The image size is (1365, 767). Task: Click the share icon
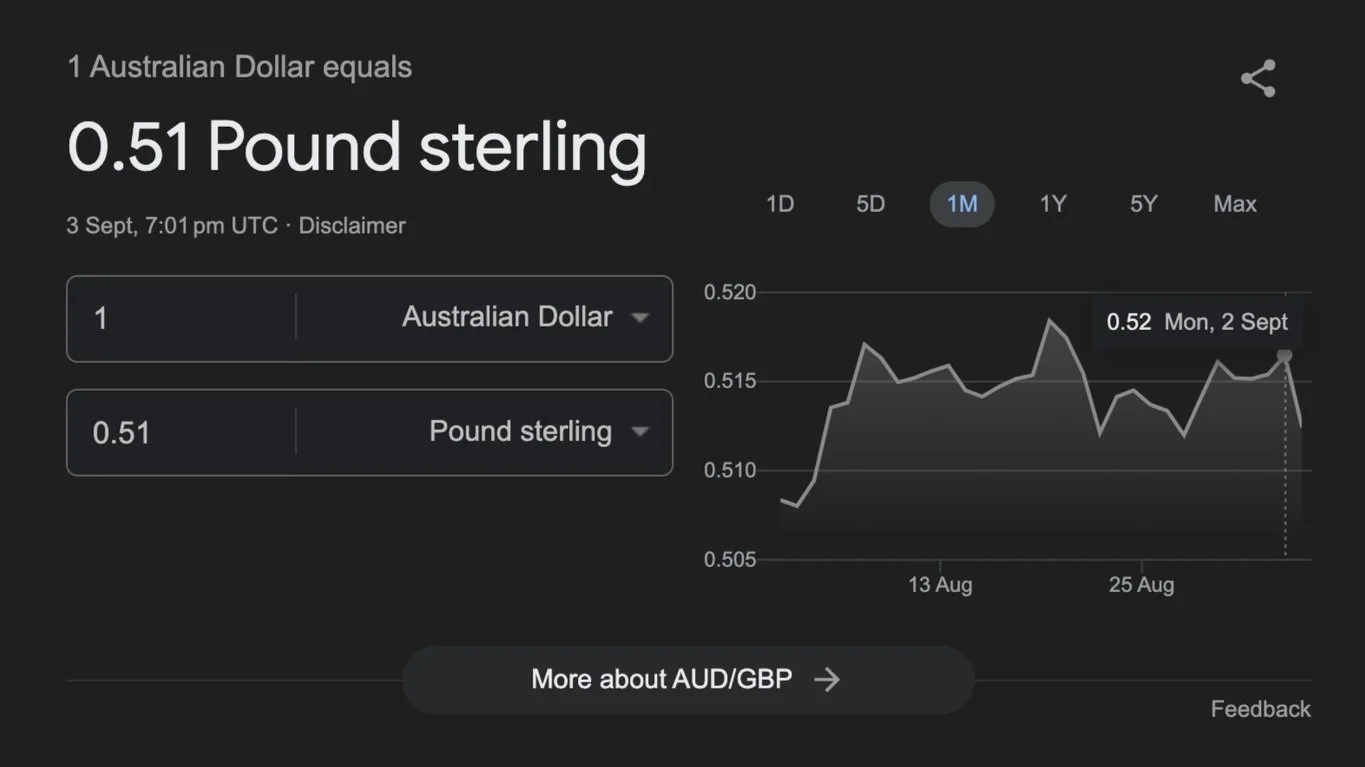point(1258,79)
